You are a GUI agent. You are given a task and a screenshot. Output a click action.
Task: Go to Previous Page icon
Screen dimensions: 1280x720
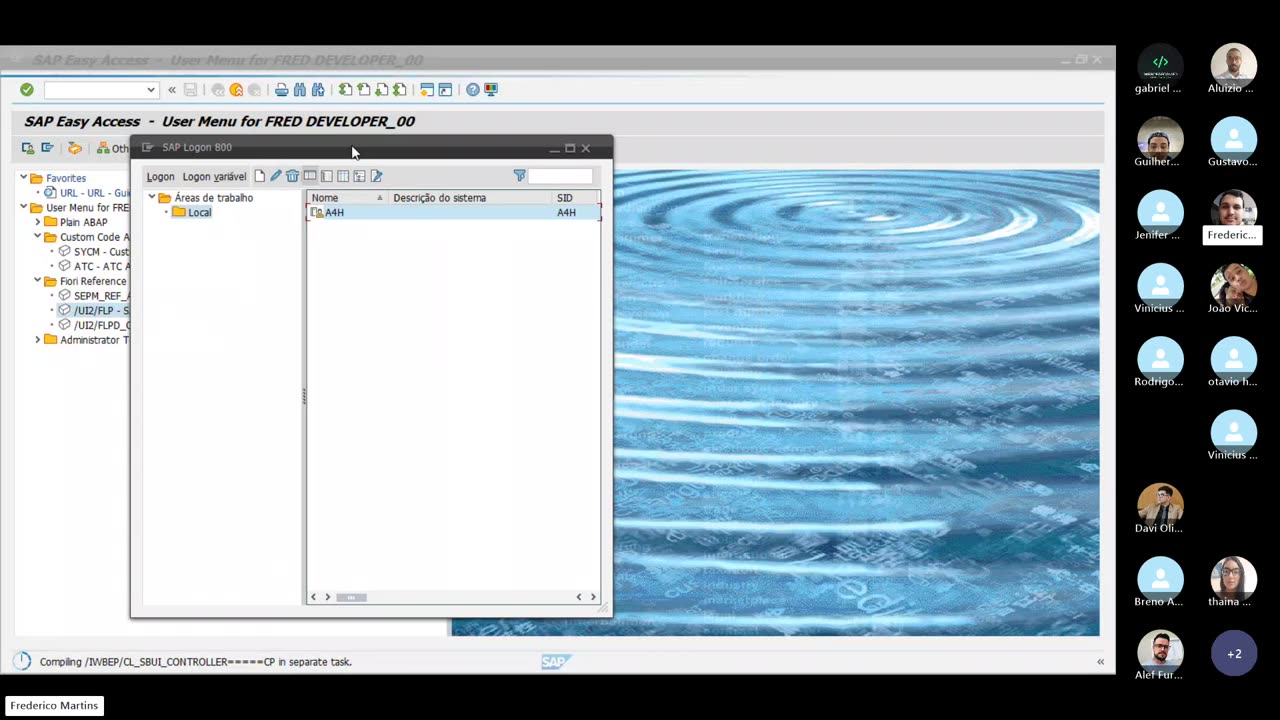point(363,90)
